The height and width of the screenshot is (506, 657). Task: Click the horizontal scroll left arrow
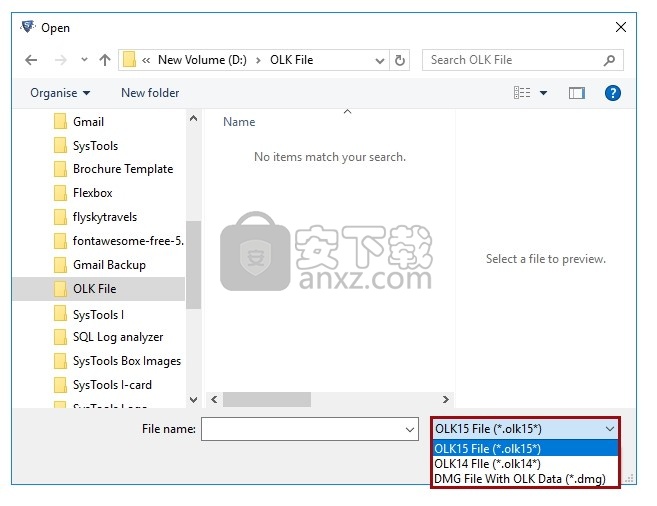(x=214, y=400)
